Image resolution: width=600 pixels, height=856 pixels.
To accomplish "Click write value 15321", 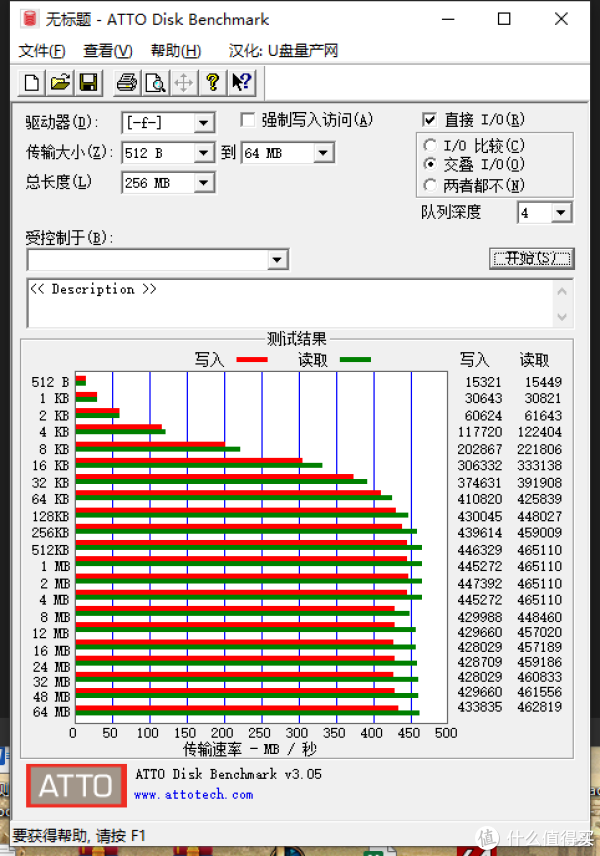I will tap(483, 382).
